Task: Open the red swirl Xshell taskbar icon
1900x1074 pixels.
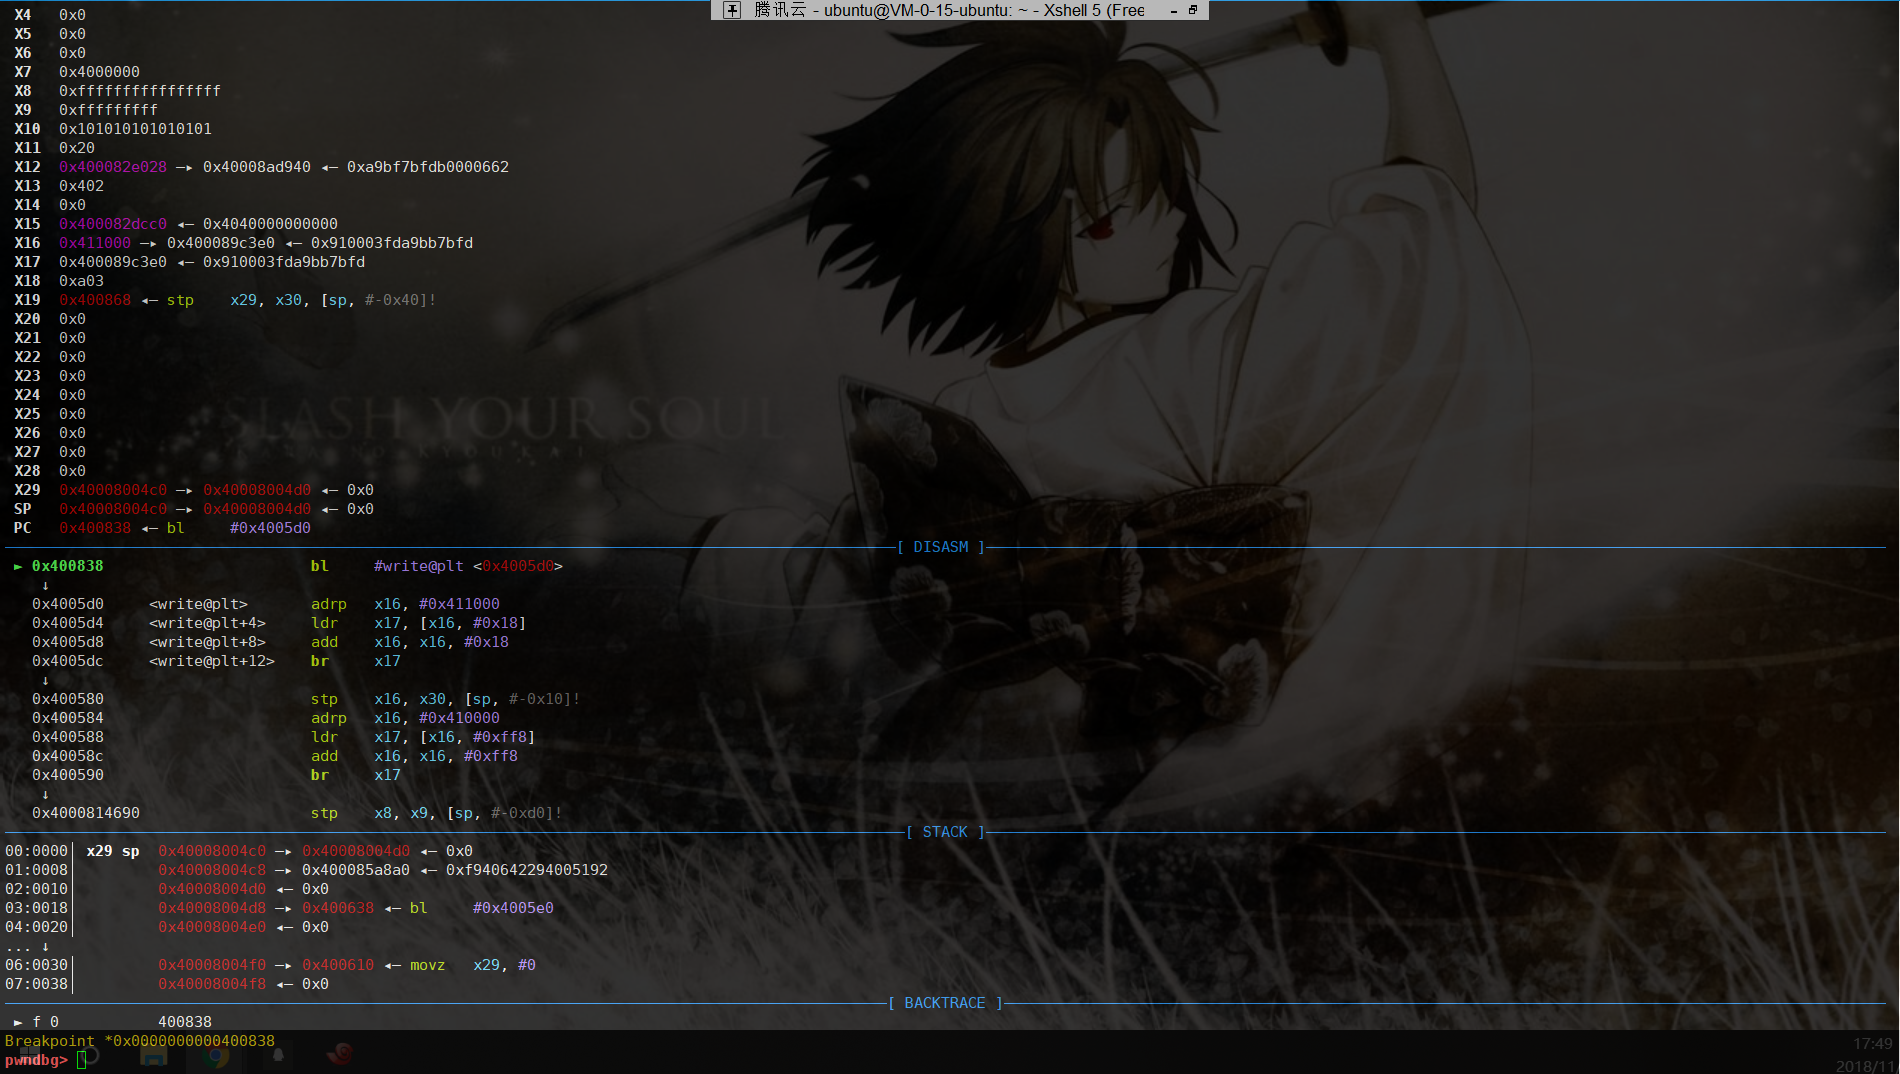Action: (x=341, y=1054)
